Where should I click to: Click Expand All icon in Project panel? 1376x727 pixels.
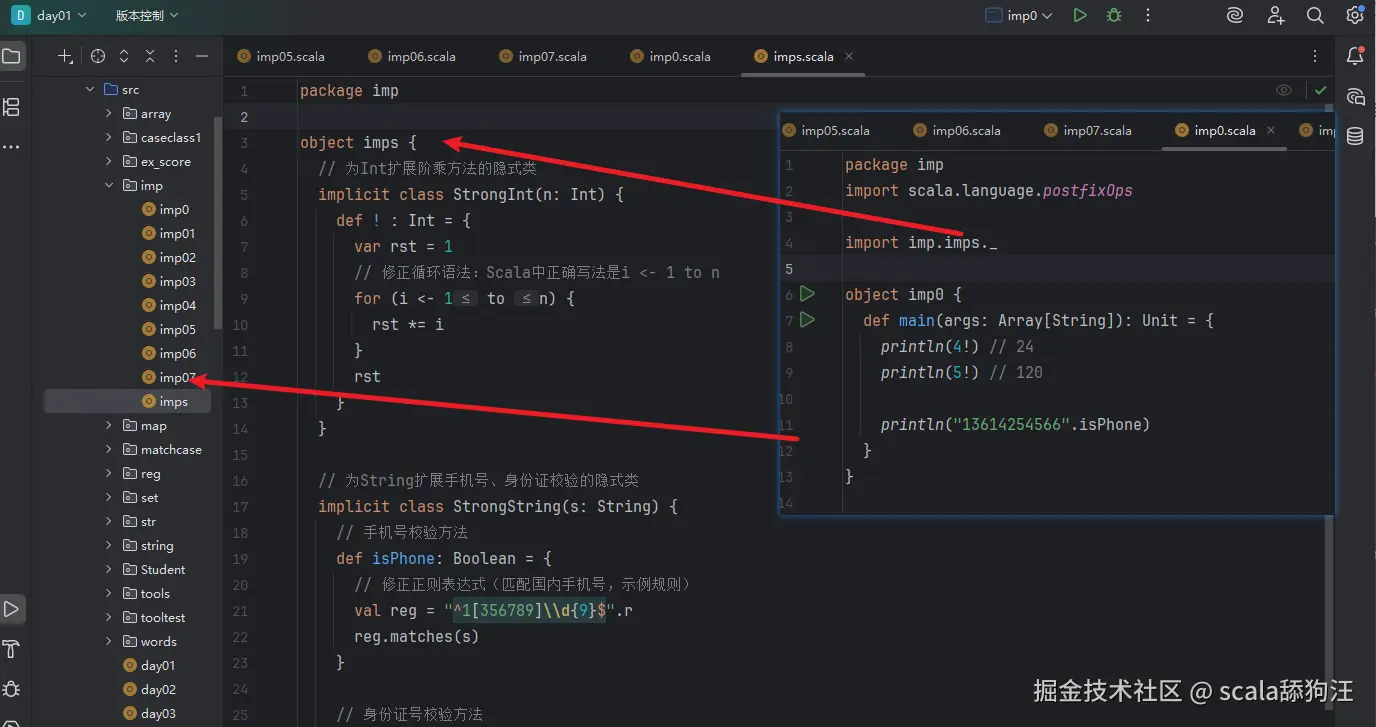[124, 57]
